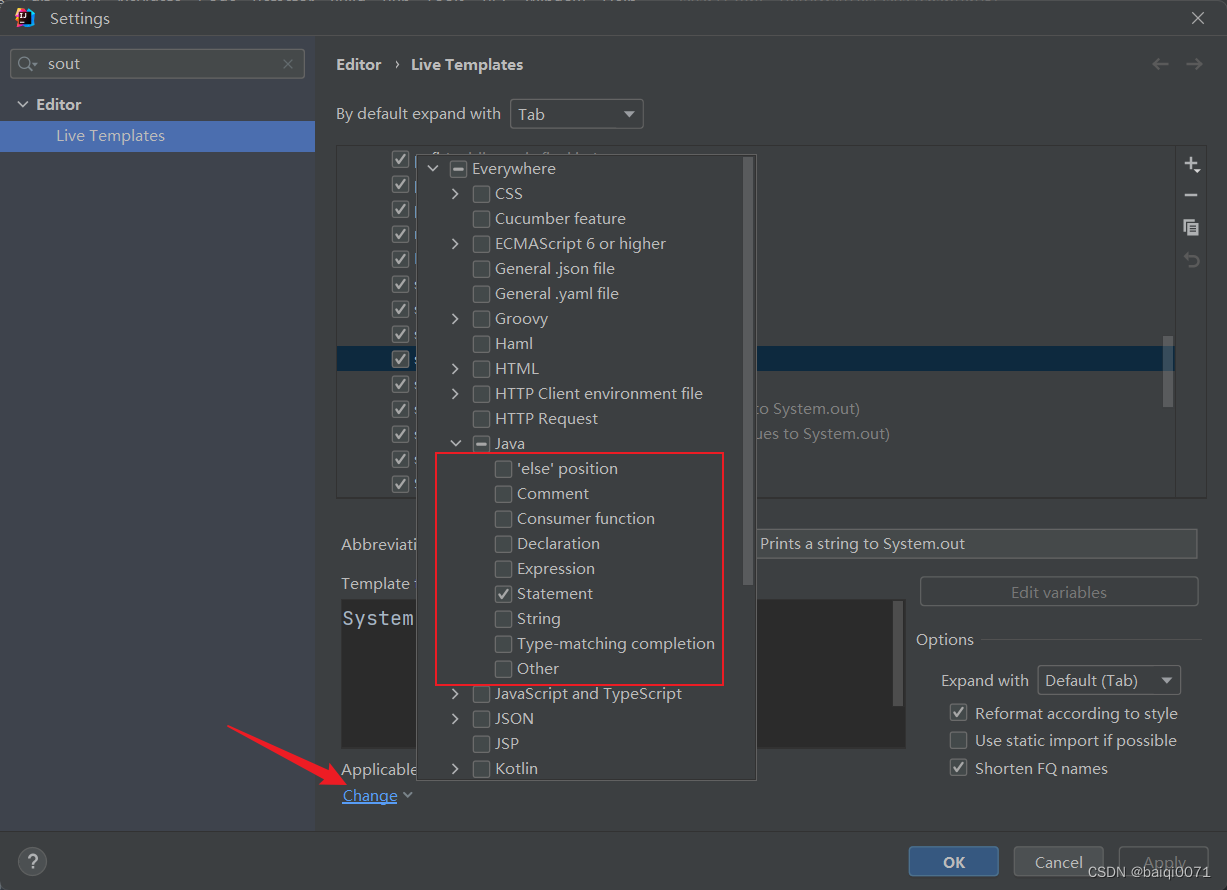Uncheck the Statement checkbox
Image resolution: width=1227 pixels, height=890 pixels.
coord(503,594)
